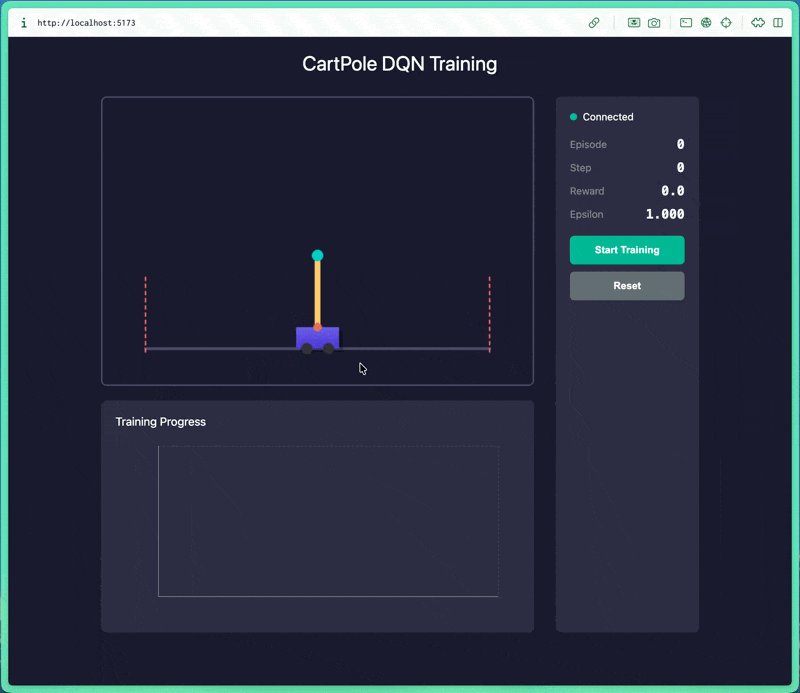Toggle the split view layout icon
This screenshot has height=693, width=800.
pos(779,22)
